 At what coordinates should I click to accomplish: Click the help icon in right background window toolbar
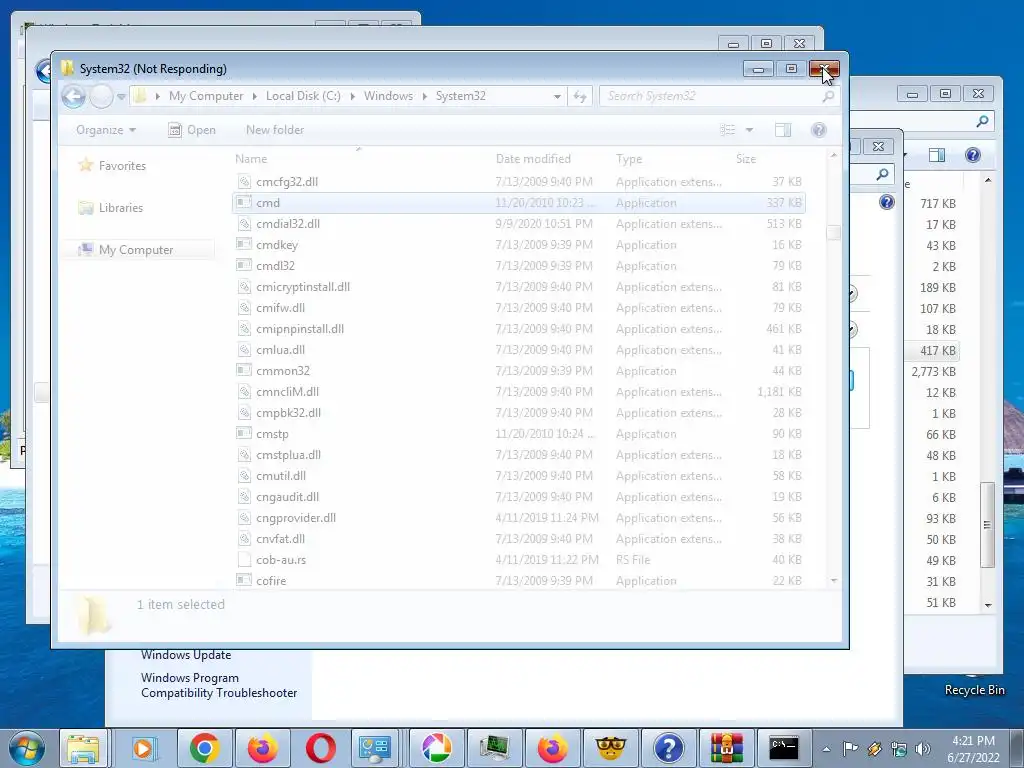tap(972, 155)
